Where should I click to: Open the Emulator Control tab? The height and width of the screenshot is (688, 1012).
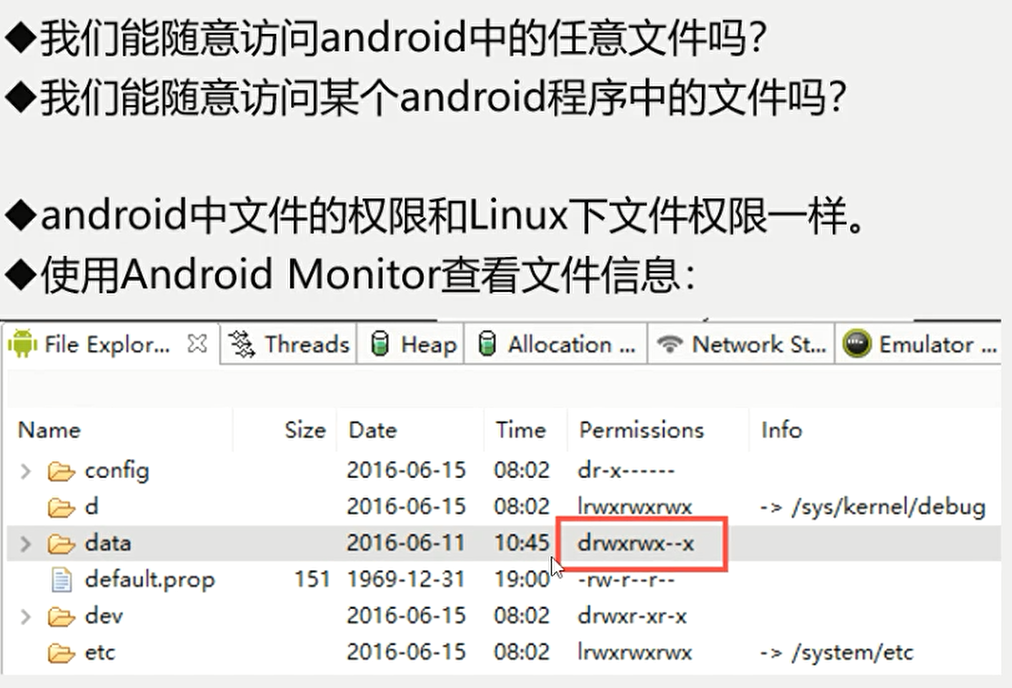tap(919, 345)
